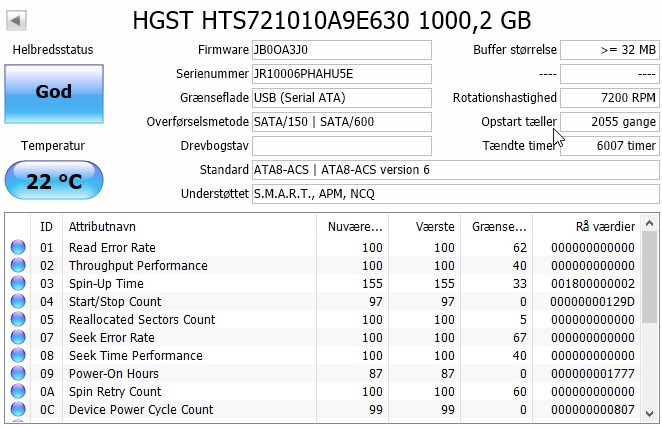Select the Device Power Cycle Count name

tap(141, 410)
